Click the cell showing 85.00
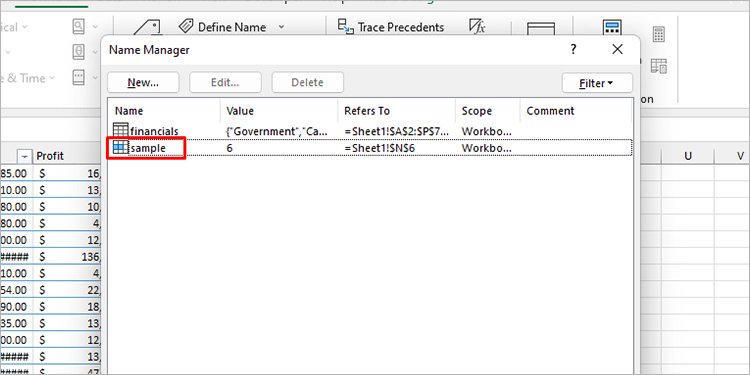The height and width of the screenshot is (375, 750). click(x=16, y=173)
